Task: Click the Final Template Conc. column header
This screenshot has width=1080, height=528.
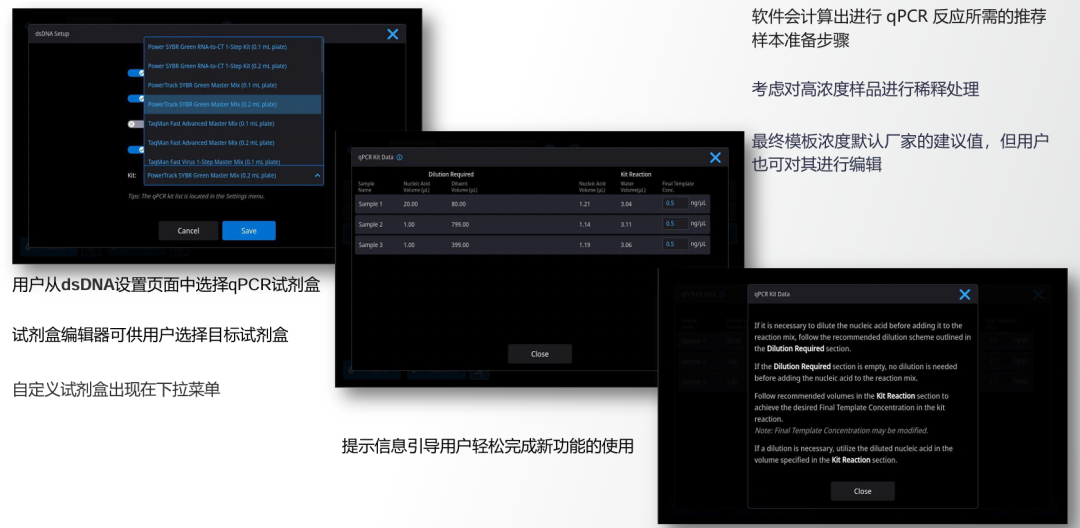Action: pyautogui.click(x=678, y=186)
